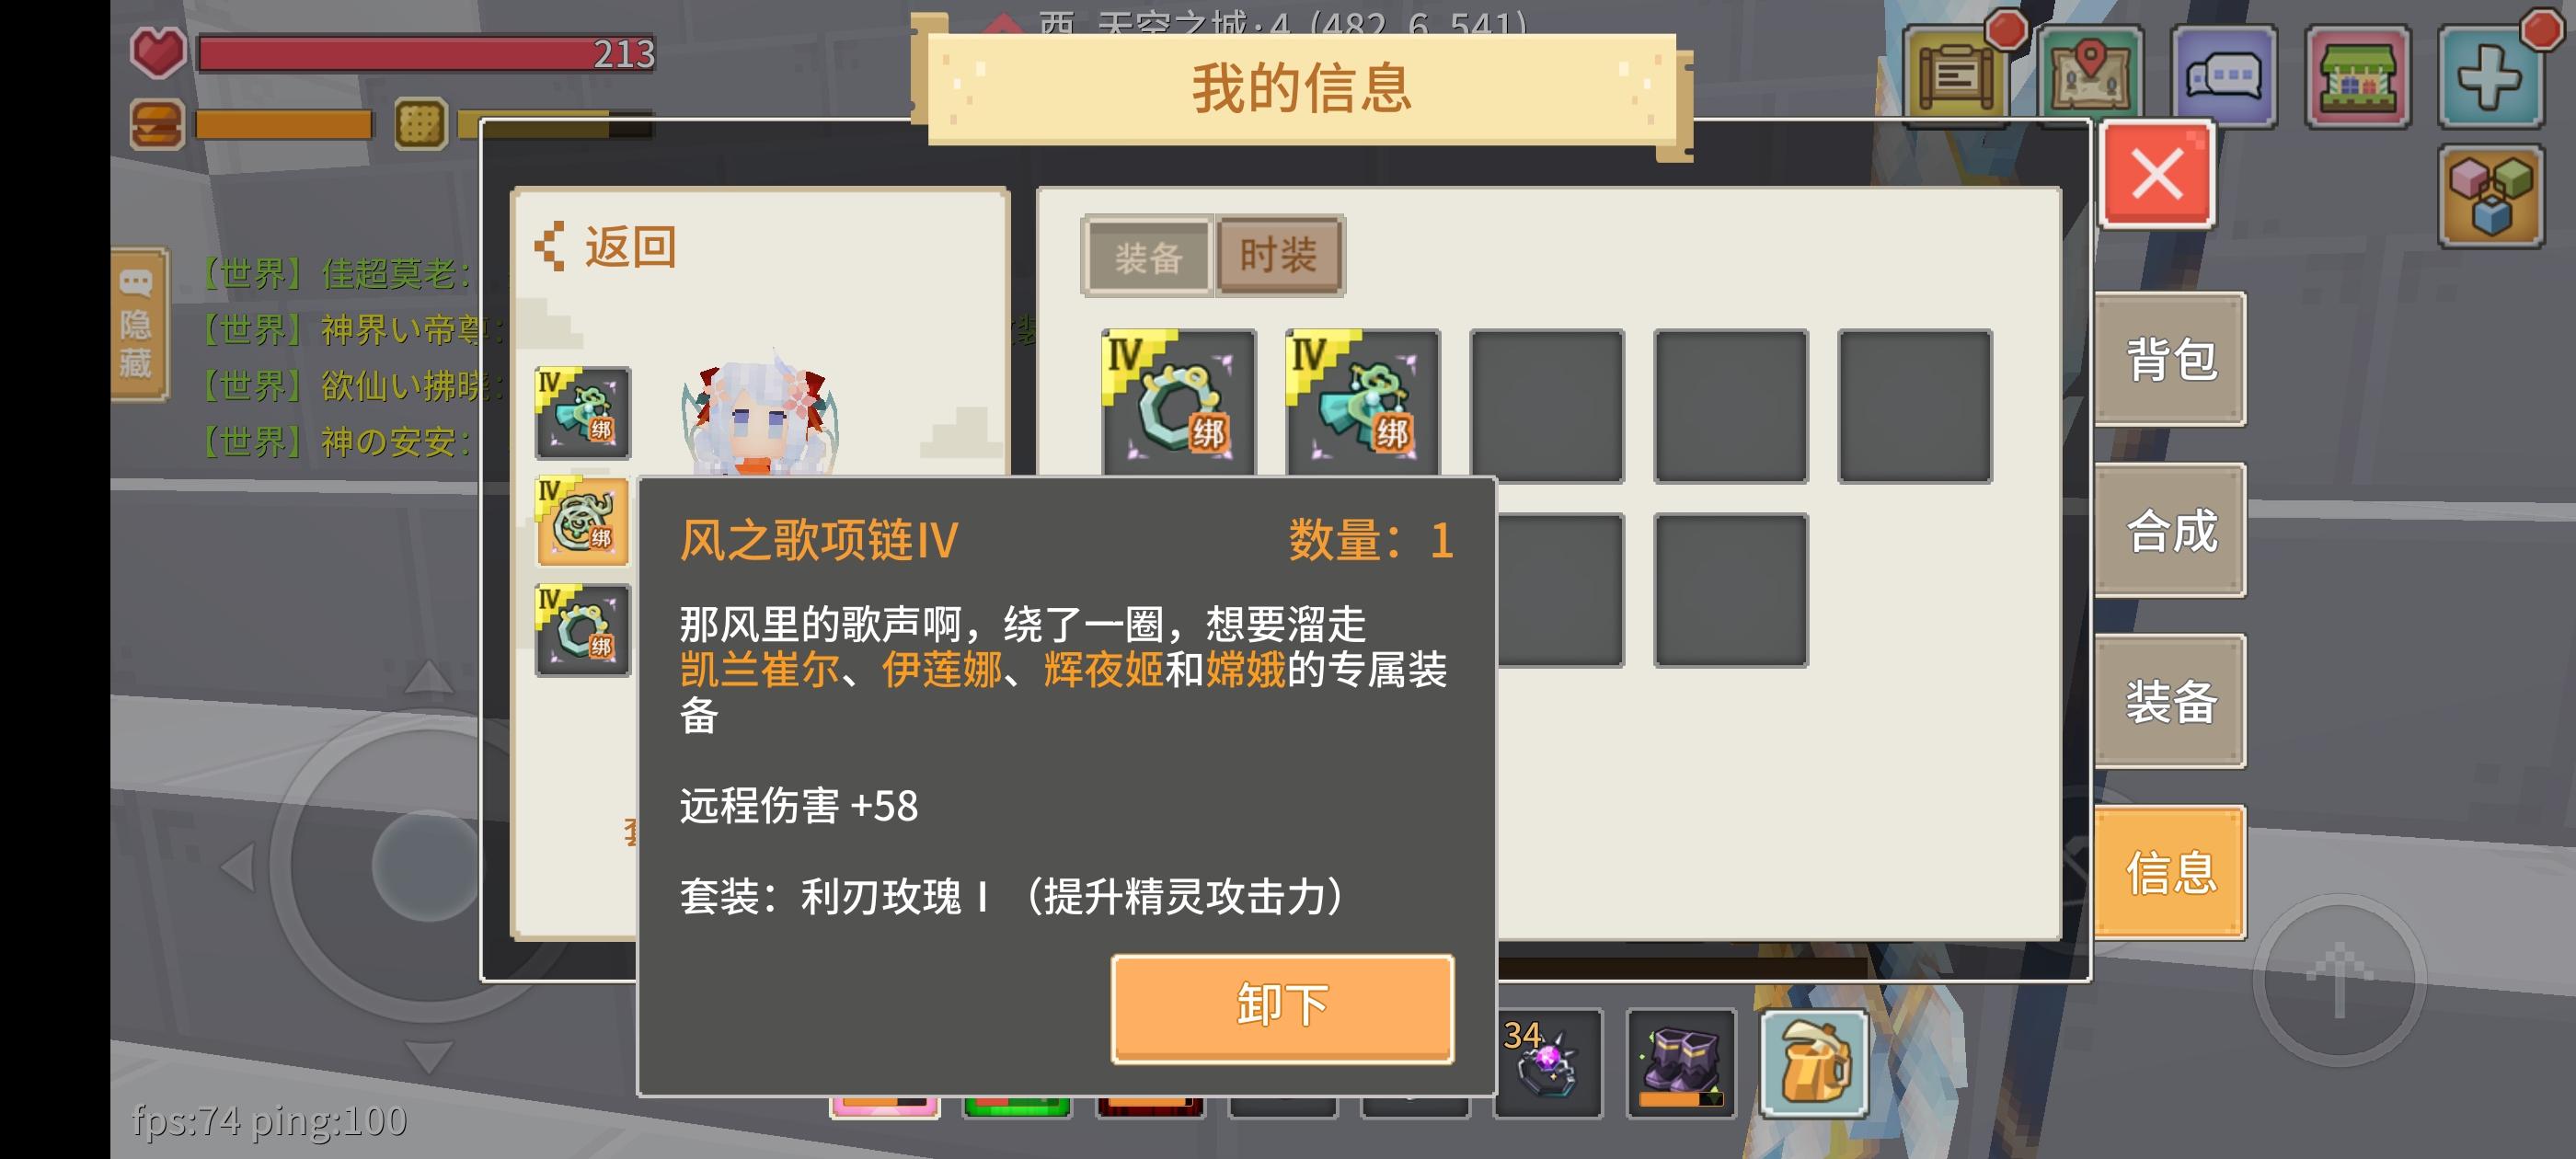Open the 合成 crafting side button

[2169, 530]
